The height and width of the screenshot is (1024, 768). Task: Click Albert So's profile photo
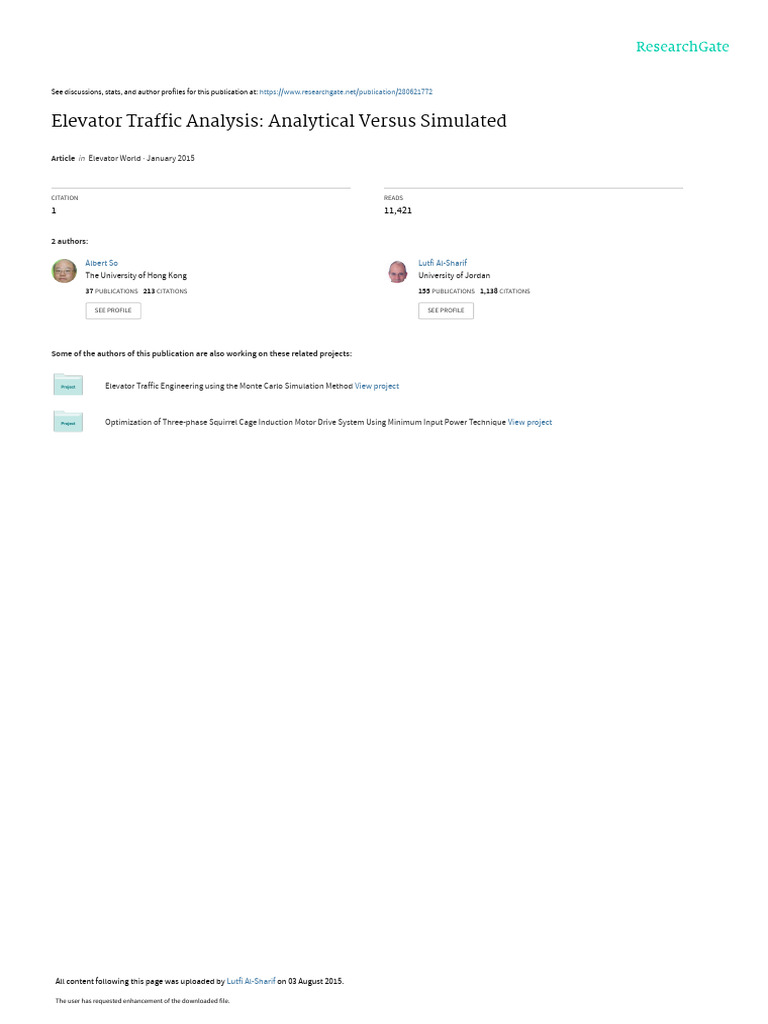(64, 271)
